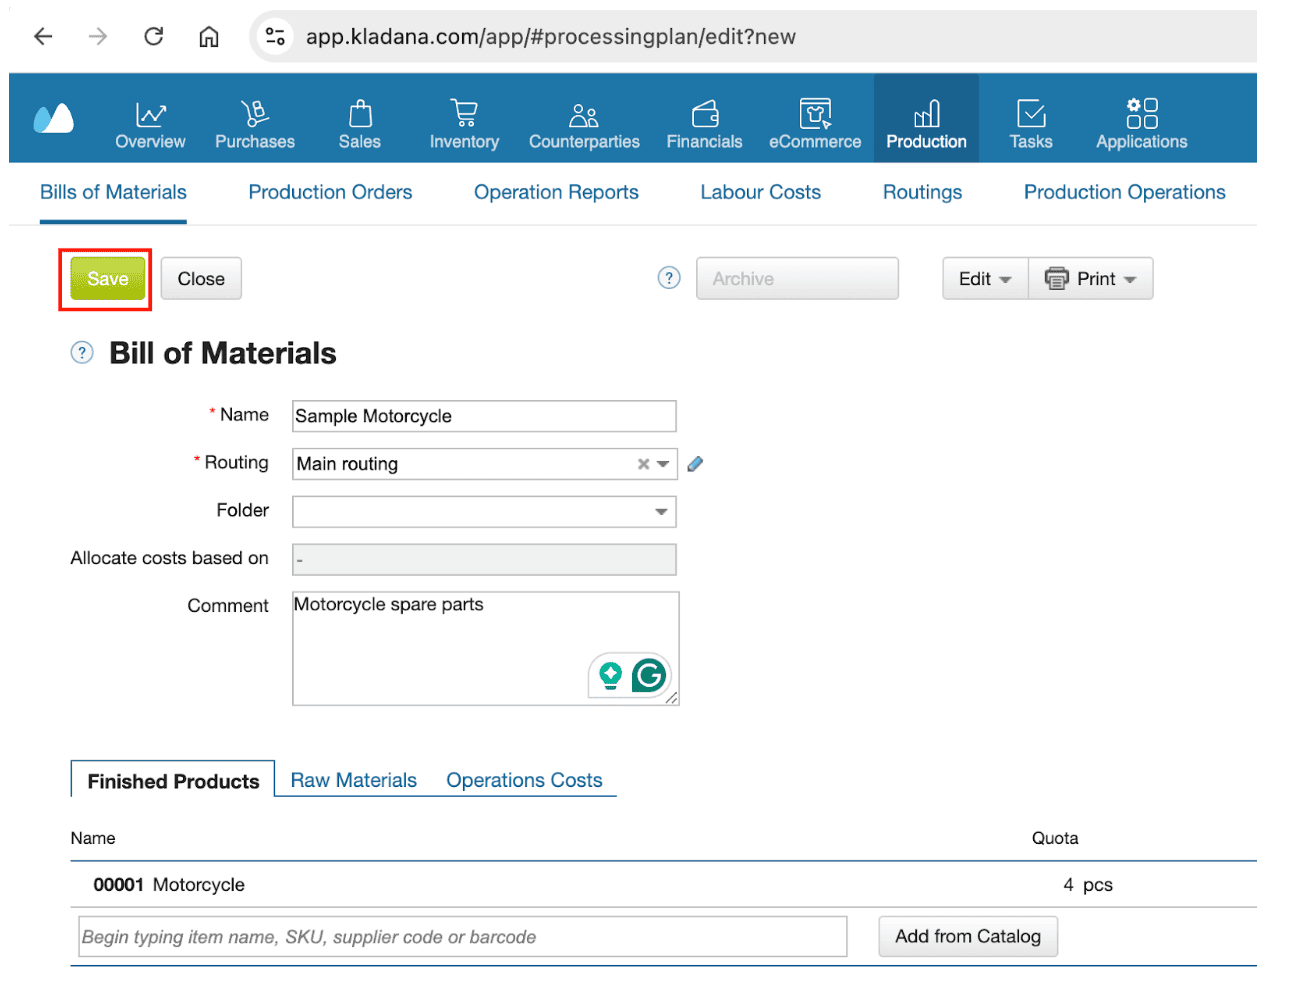Click the Allocate costs based on field
Viewport: 1292px width, 992px height.
point(484,560)
